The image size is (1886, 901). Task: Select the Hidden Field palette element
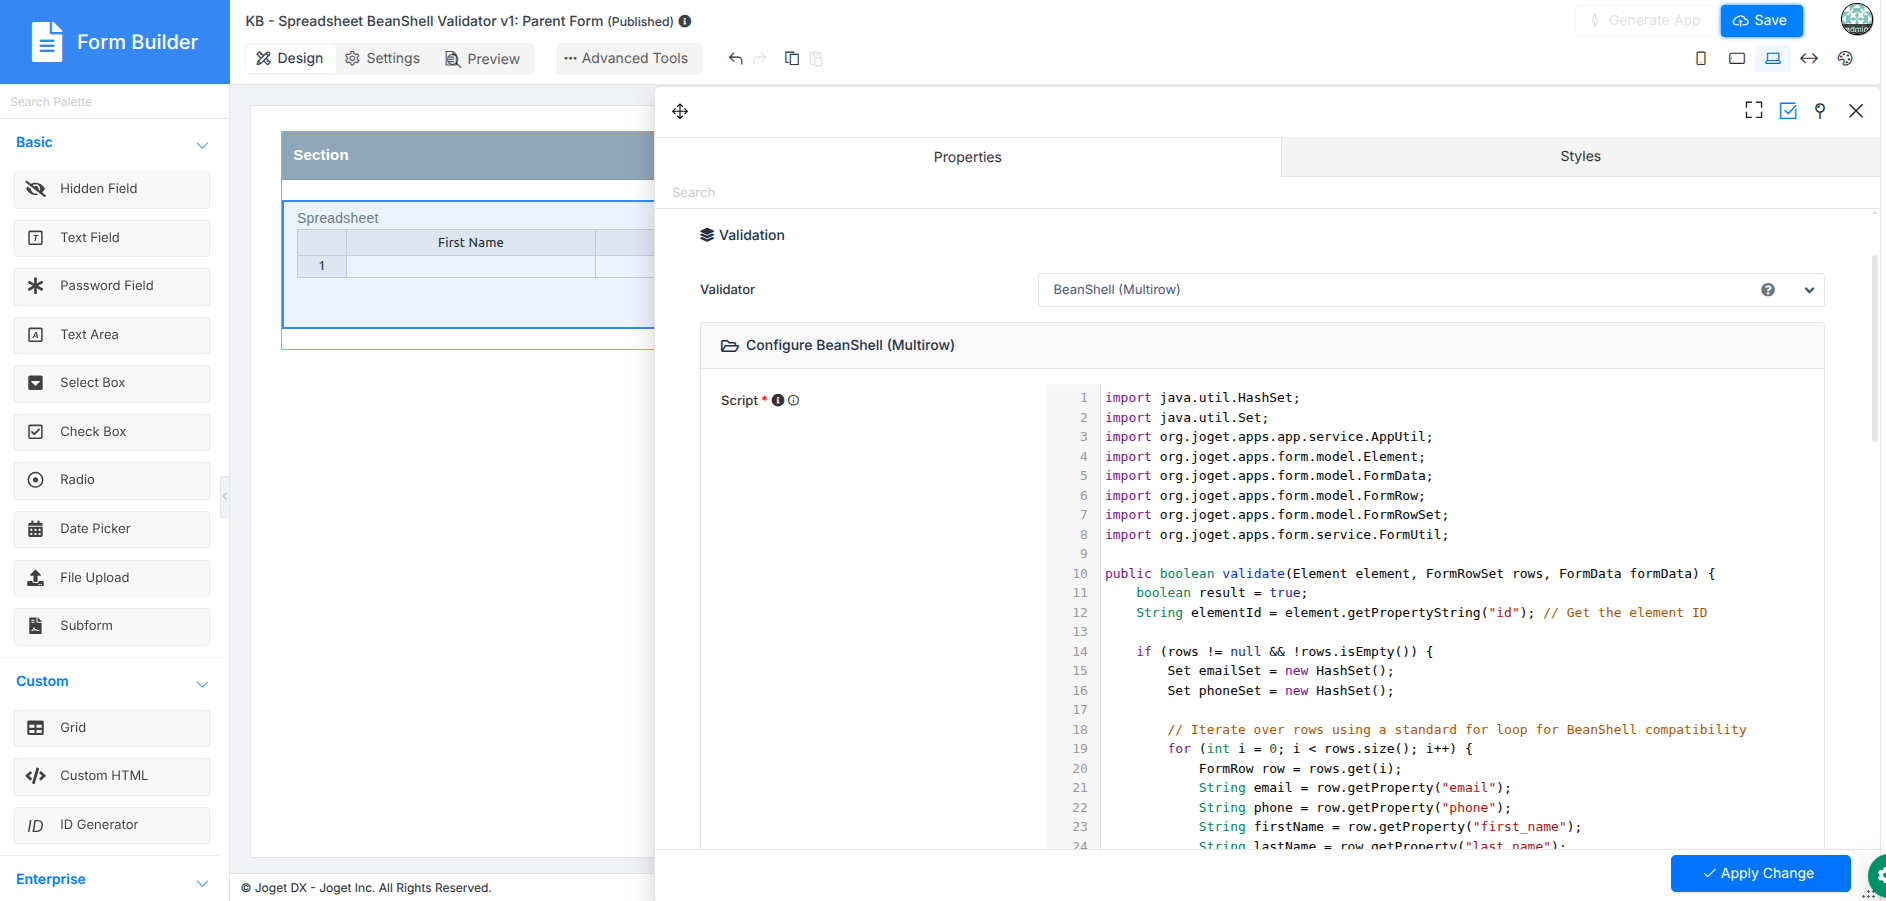[x=112, y=189]
